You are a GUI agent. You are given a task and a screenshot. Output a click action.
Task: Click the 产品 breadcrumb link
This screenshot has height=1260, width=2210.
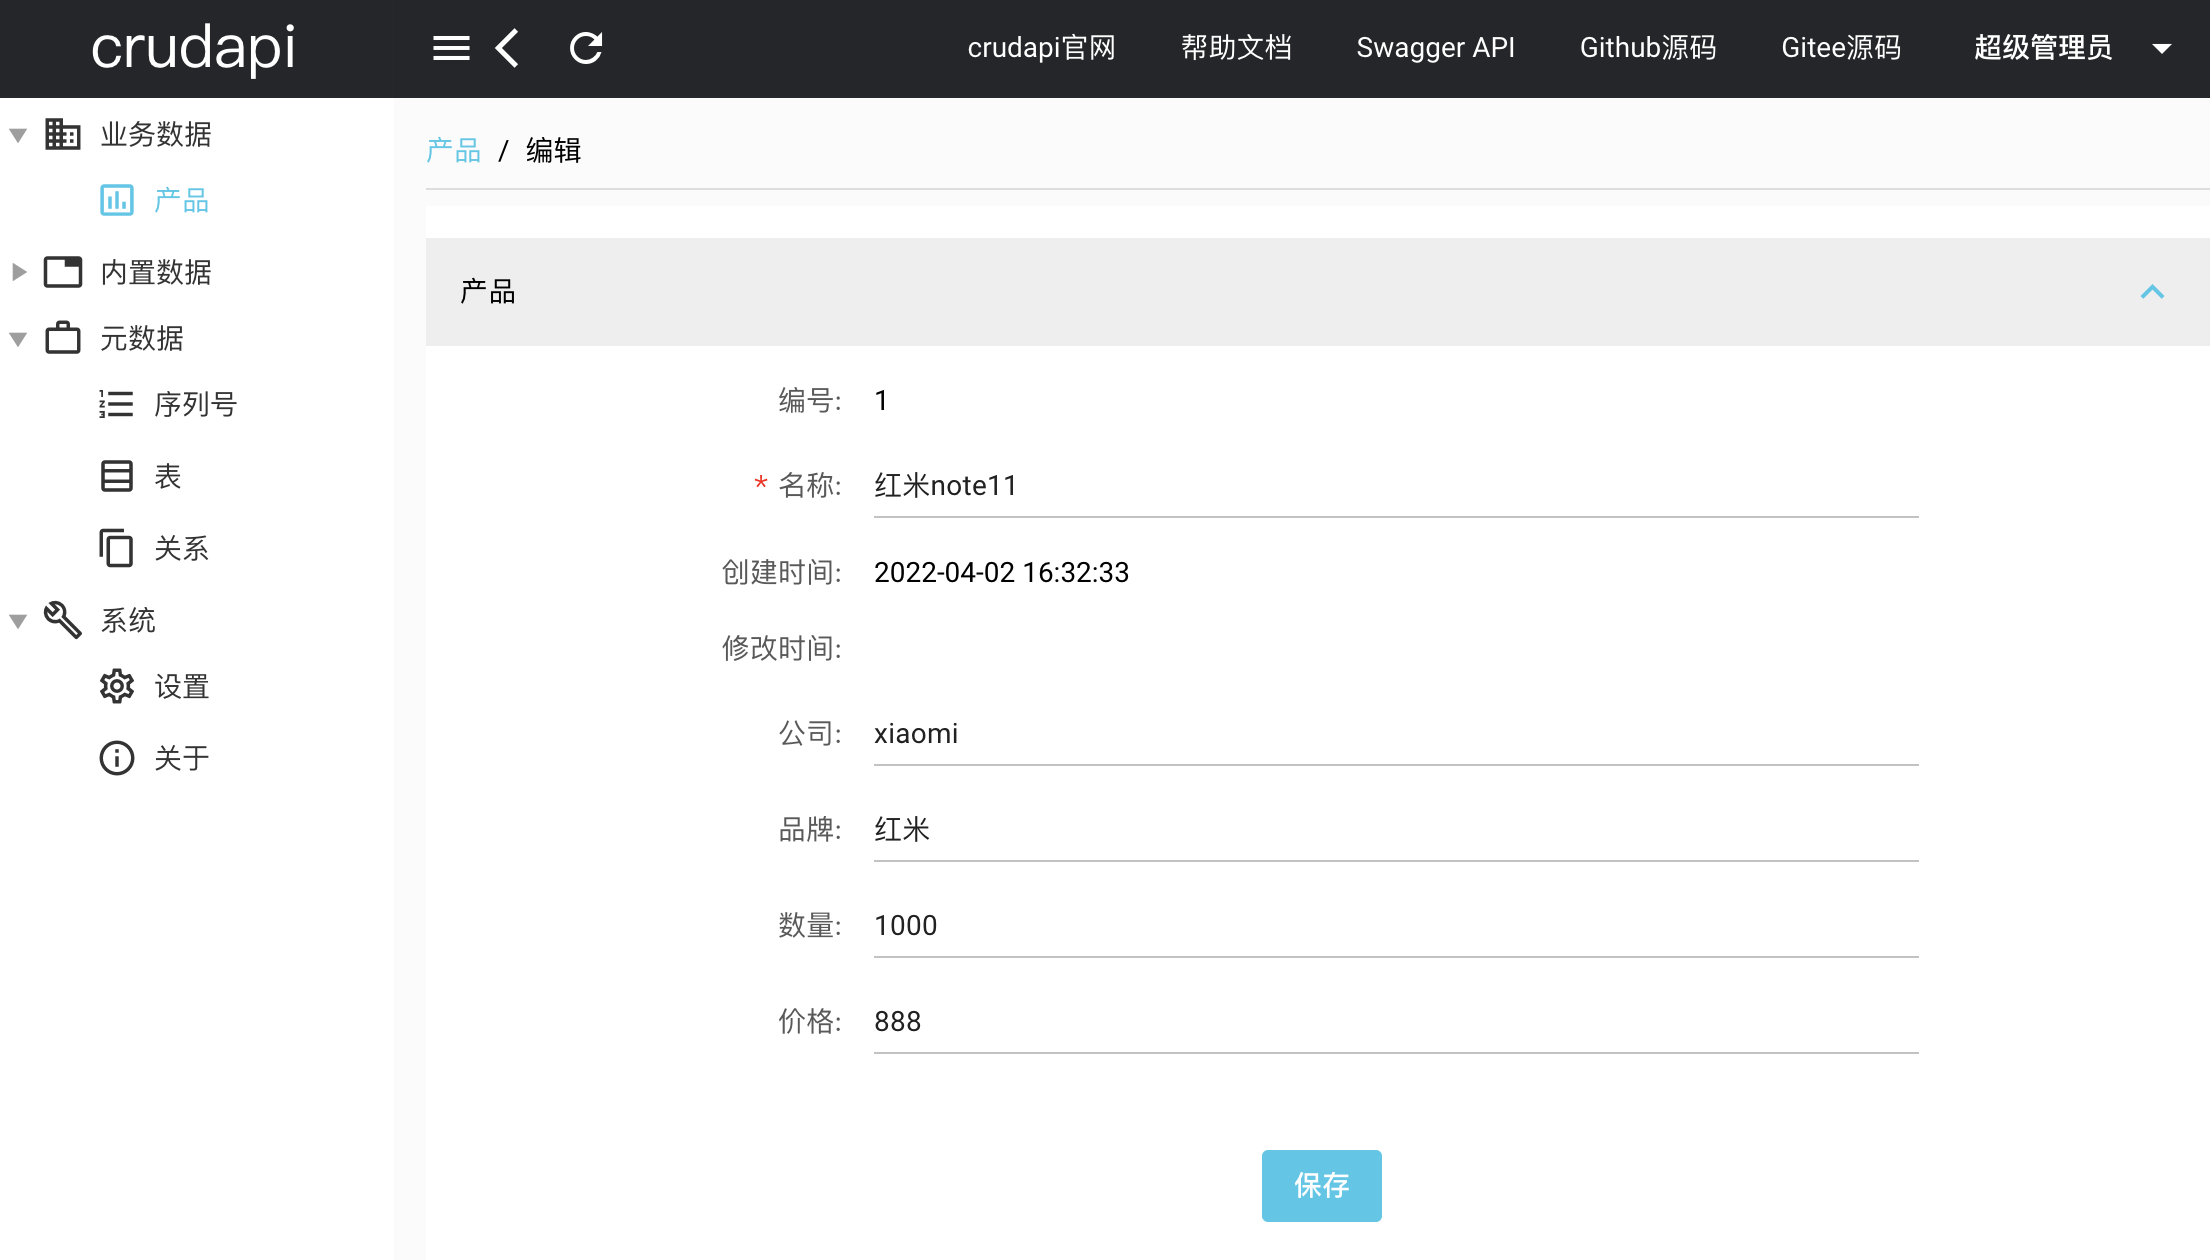[453, 150]
